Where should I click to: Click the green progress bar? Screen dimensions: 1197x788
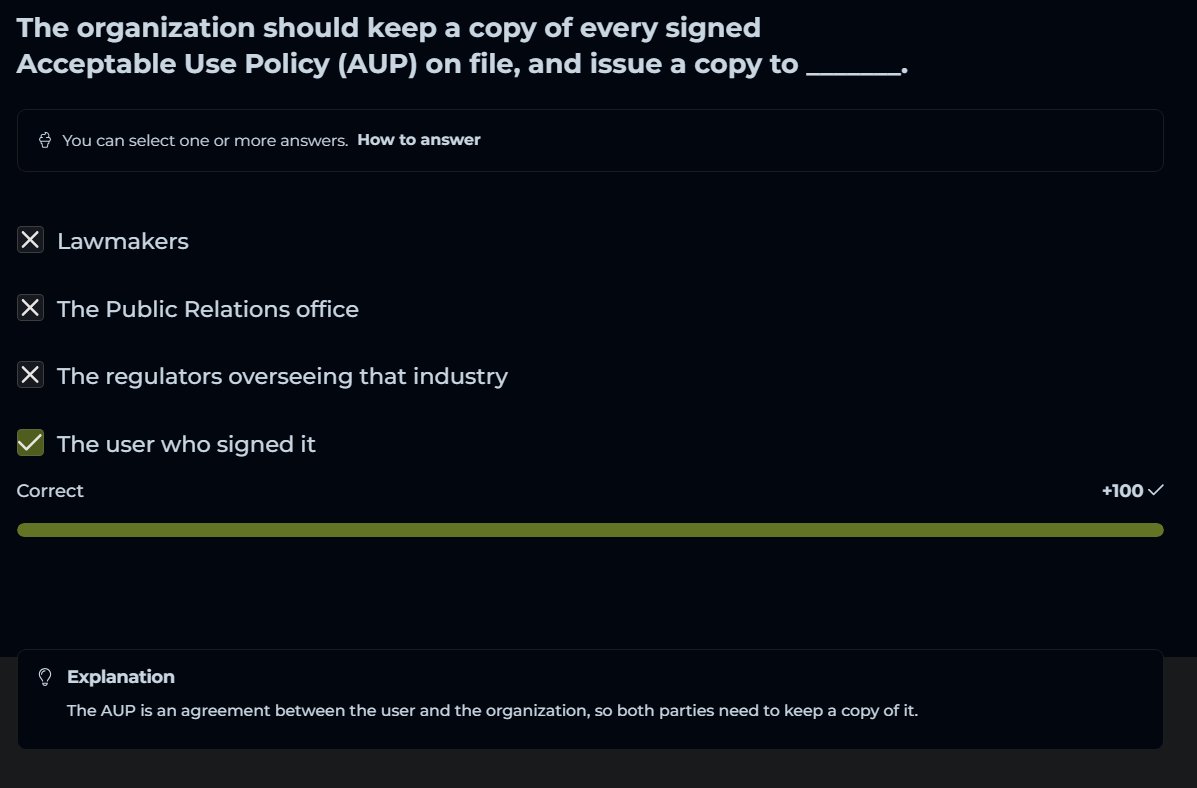(590, 530)
